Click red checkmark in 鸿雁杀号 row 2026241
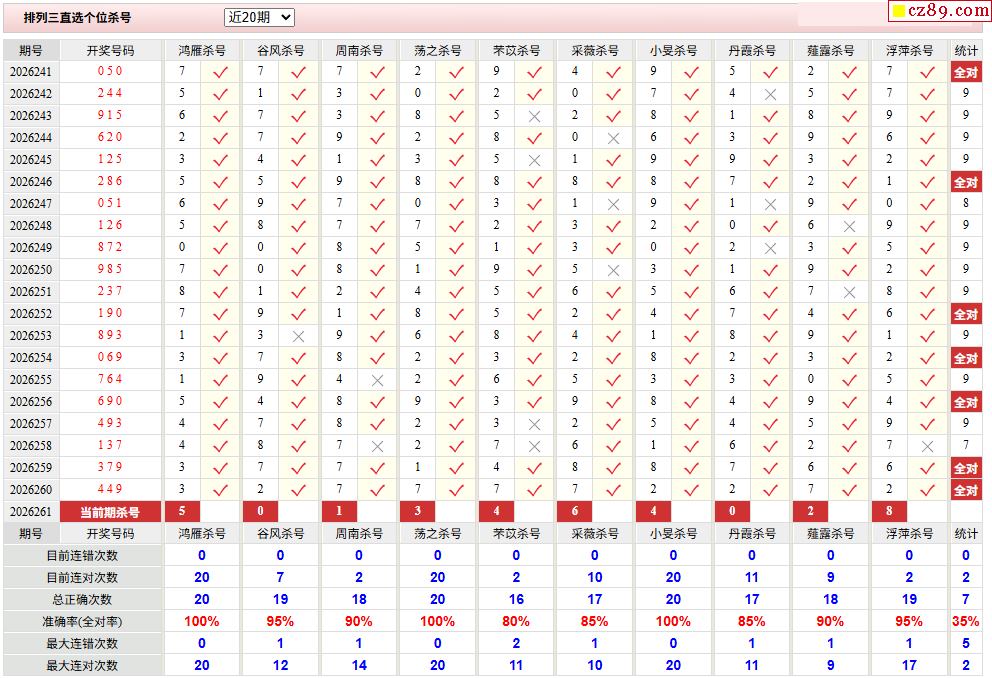 click(x=220, y=73)
